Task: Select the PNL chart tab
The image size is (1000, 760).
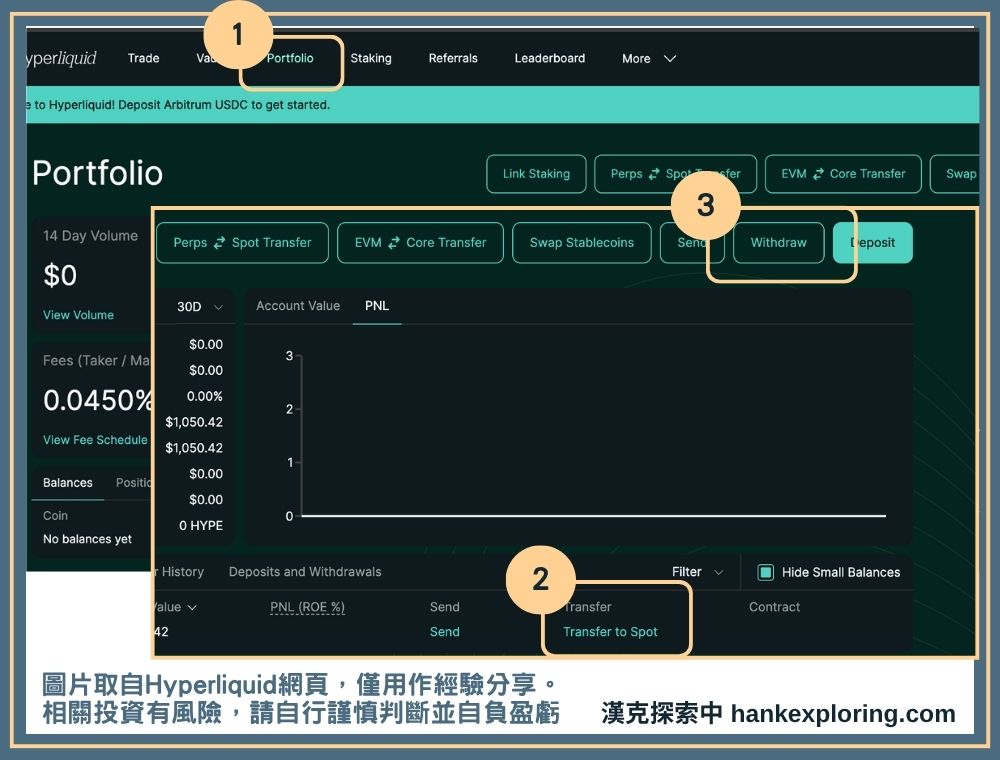Action: click(377, 306)
